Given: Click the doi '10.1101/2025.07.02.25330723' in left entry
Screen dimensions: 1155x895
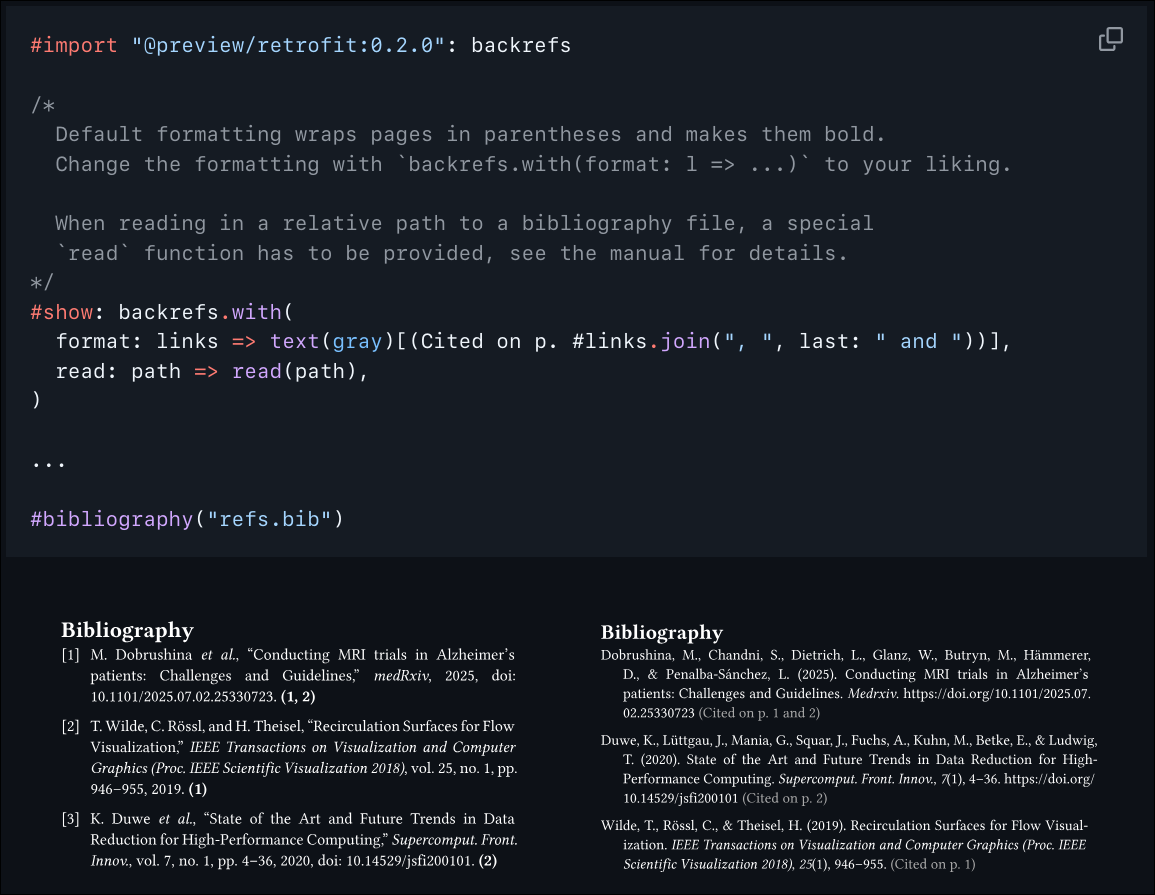Looking at the screenshot, I should coord(183,697).
